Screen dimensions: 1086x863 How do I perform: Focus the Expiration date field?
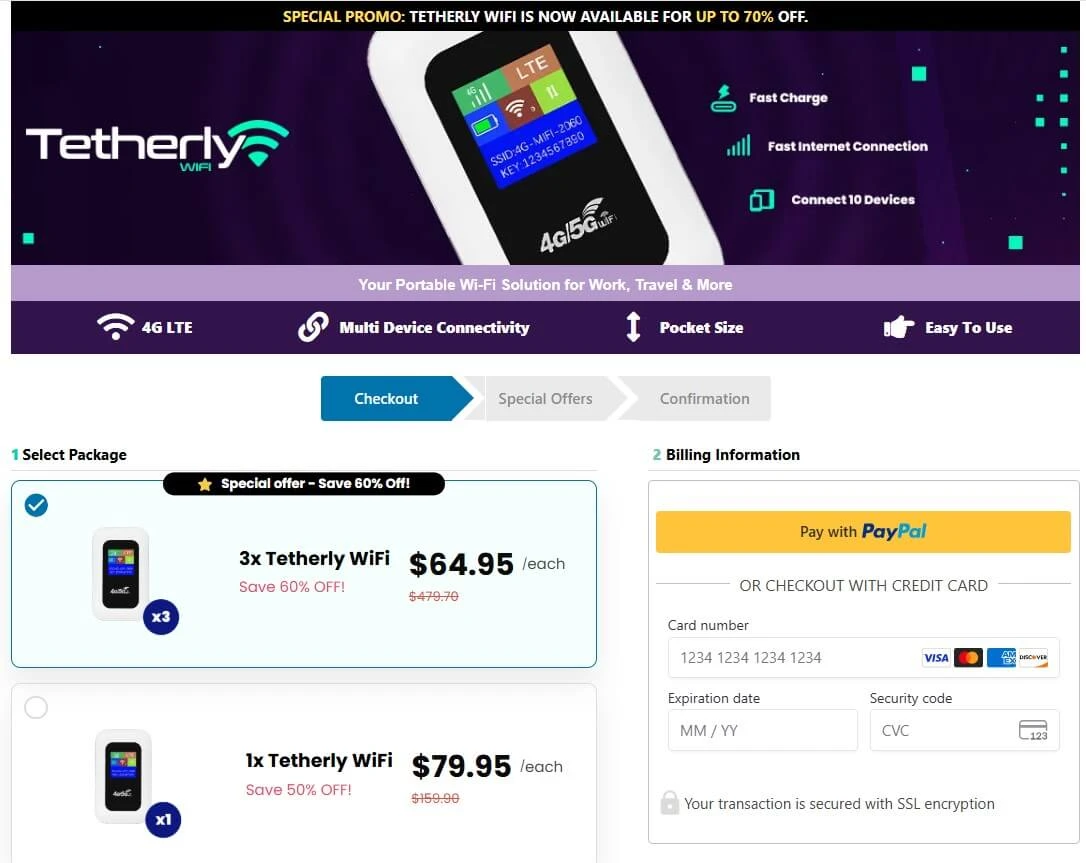[x=763, y=730]
